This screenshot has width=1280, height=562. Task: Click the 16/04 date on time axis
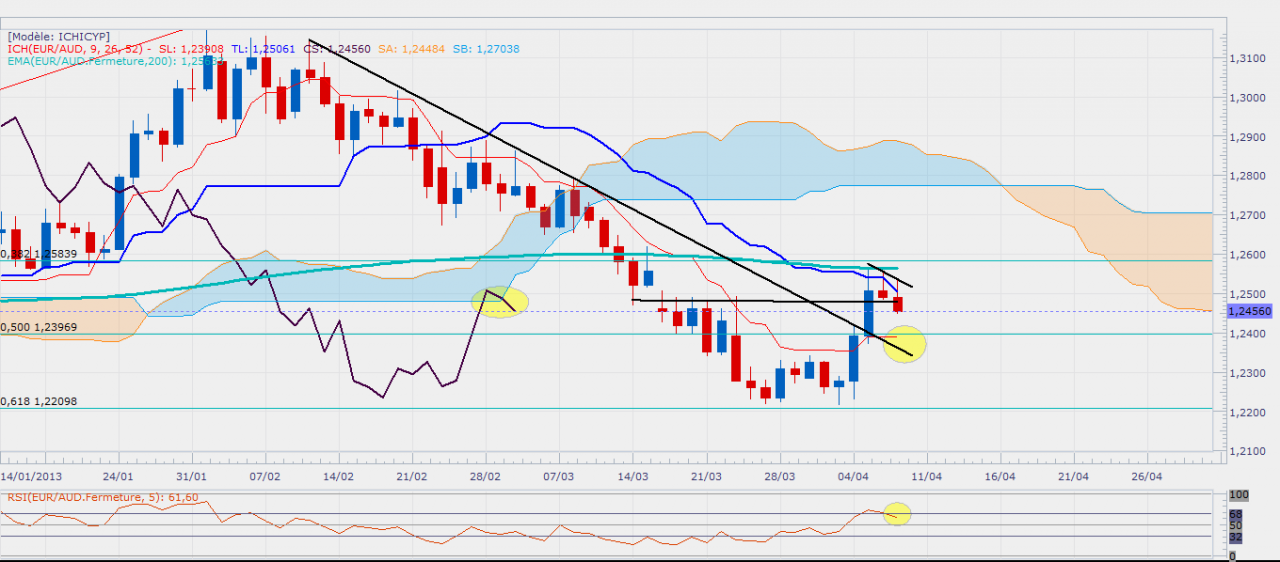pos(999,477)
